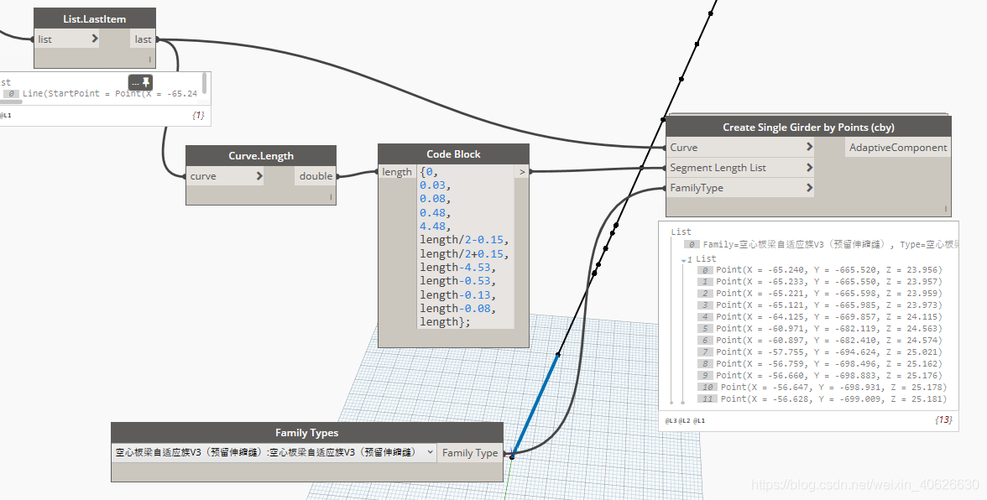Click the ellipsis icon on preview bubble
The image size is (987, 500).
(x=135, y=82)
